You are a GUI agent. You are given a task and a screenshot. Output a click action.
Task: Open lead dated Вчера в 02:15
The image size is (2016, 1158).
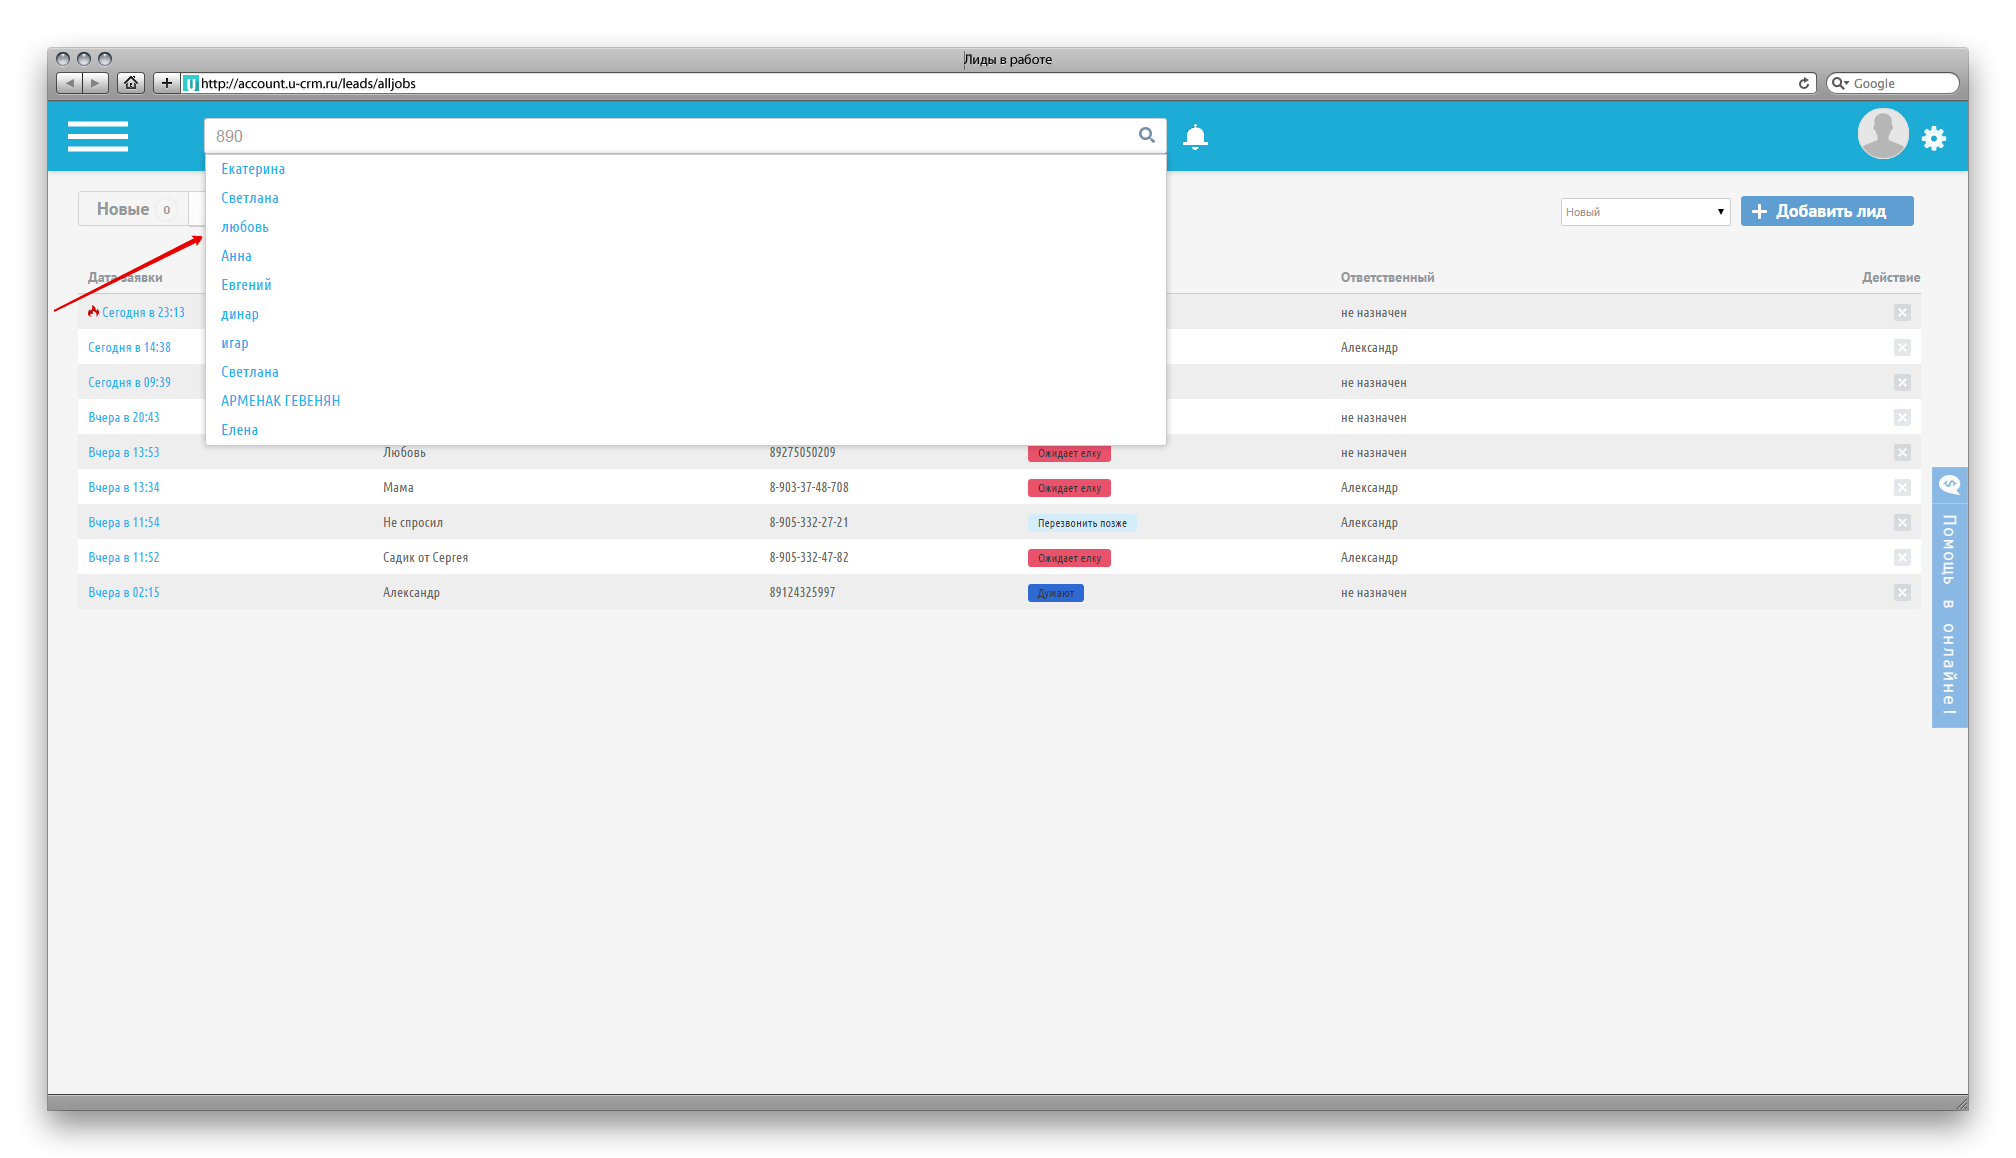pyautogui.click(x=124, y=593)
